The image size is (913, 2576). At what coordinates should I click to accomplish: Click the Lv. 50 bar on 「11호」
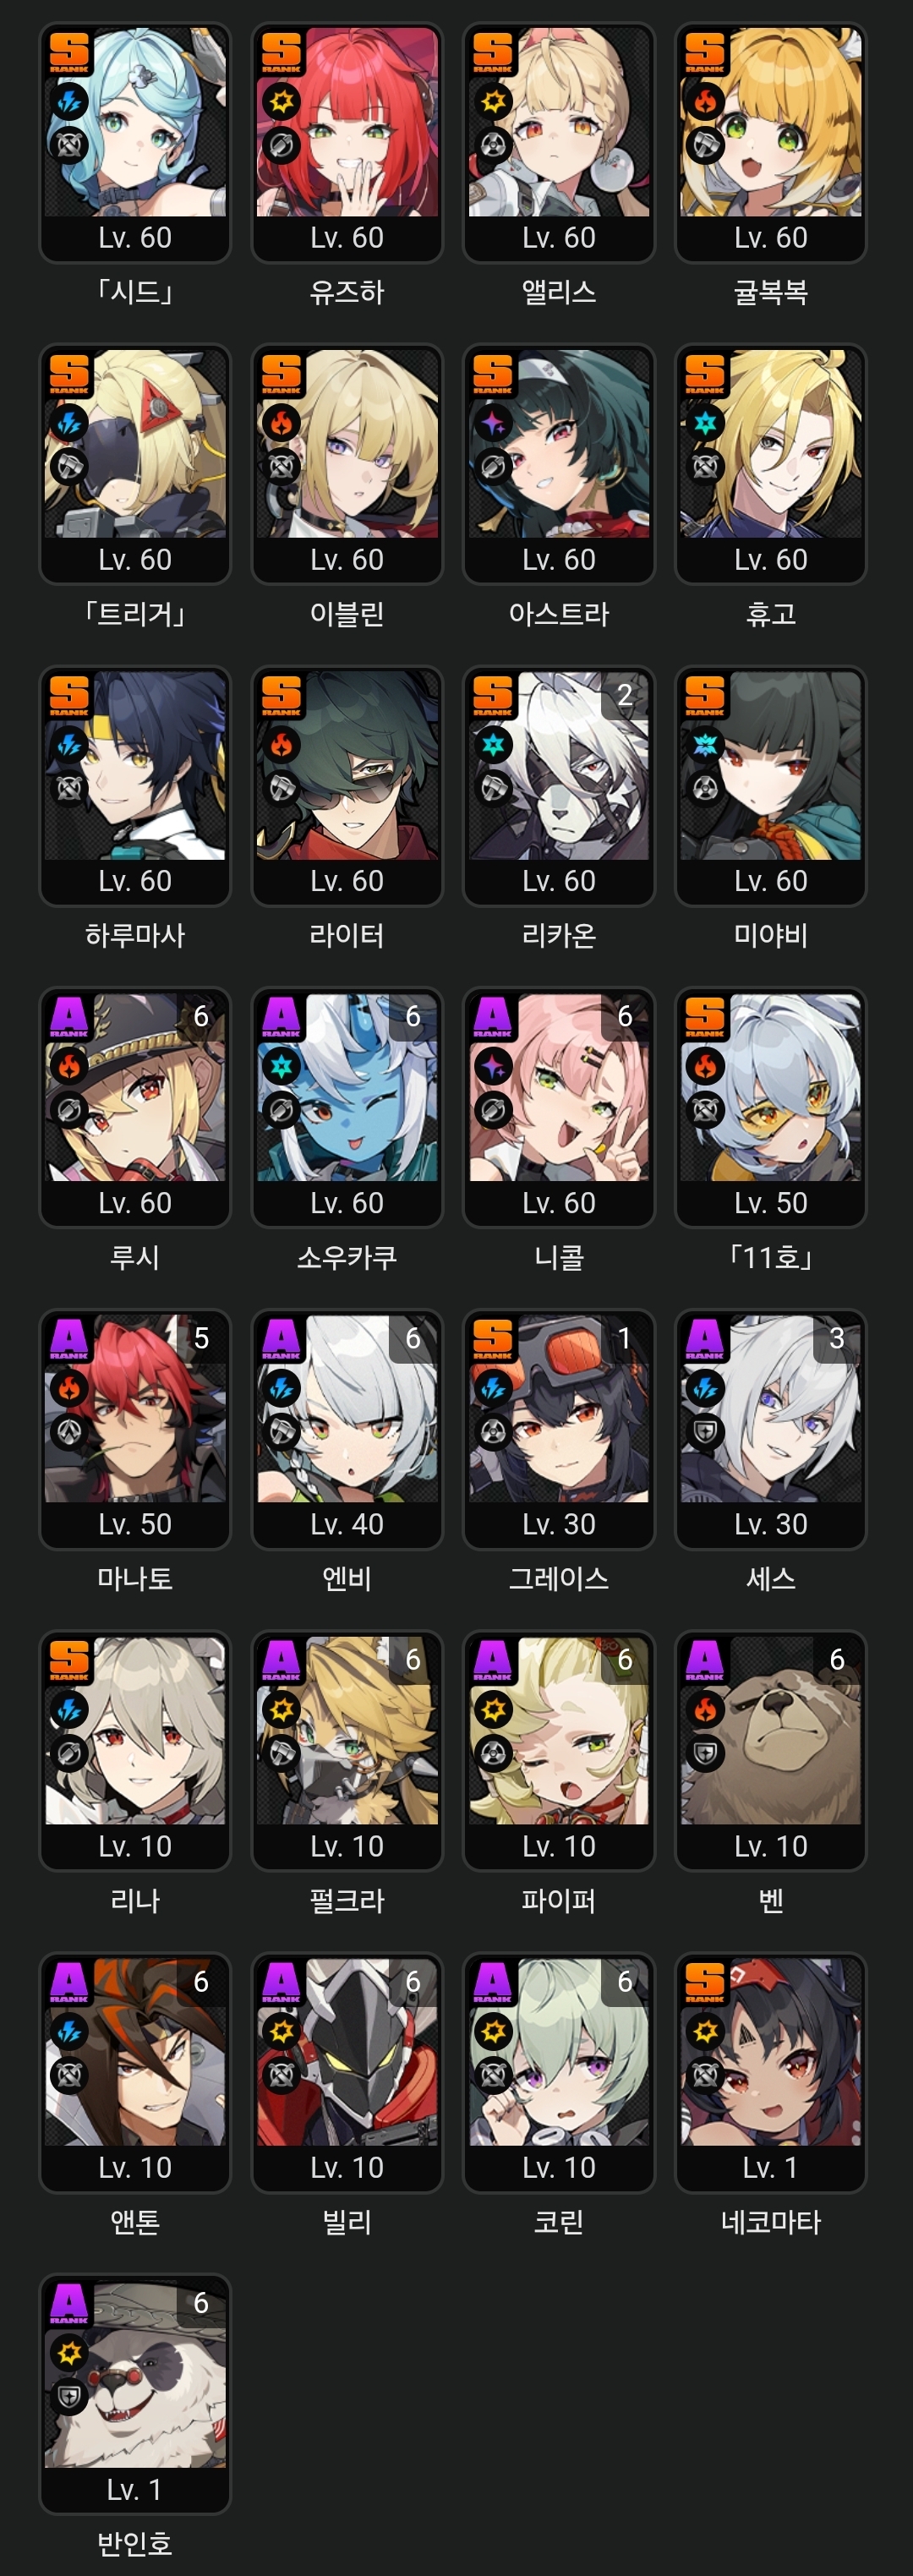click(x=771, y=1203)
